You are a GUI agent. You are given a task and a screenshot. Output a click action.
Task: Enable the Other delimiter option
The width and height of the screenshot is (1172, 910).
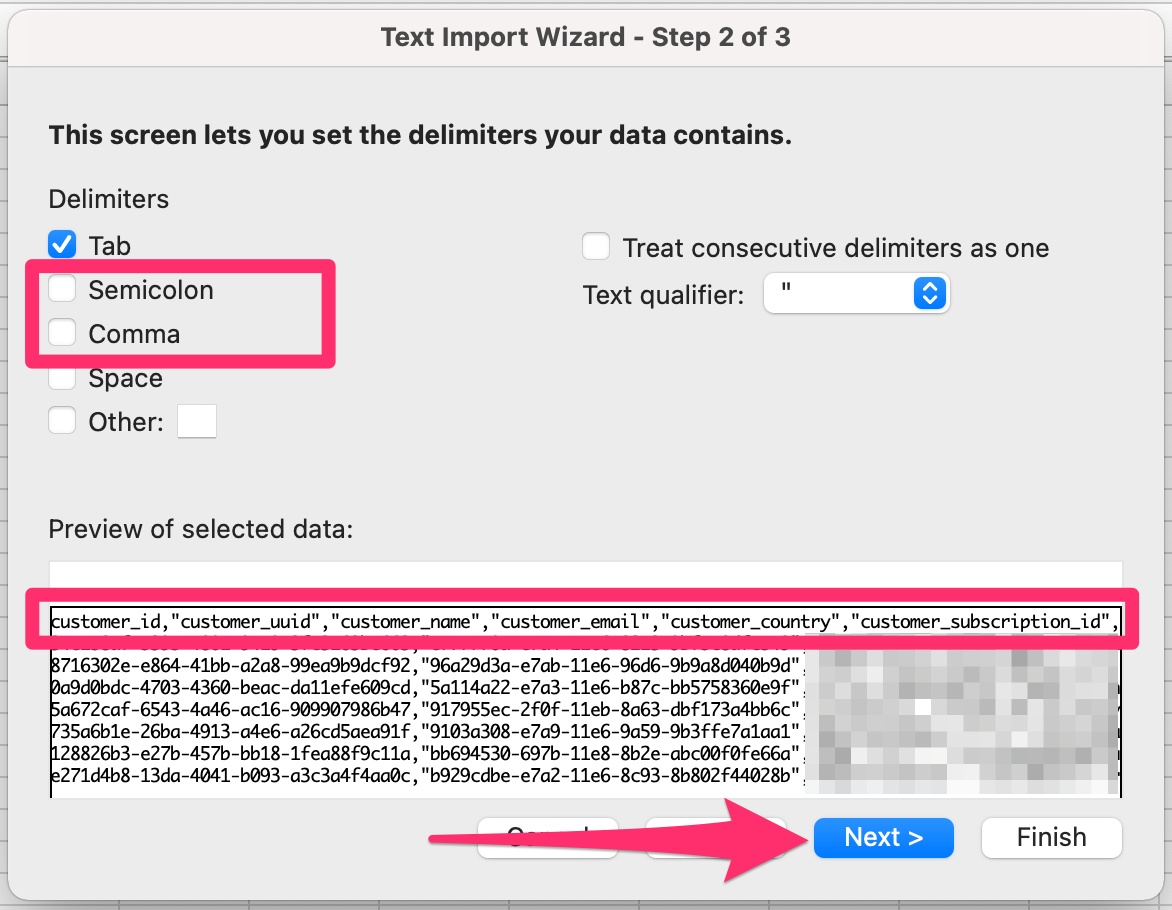coord(61,420)
